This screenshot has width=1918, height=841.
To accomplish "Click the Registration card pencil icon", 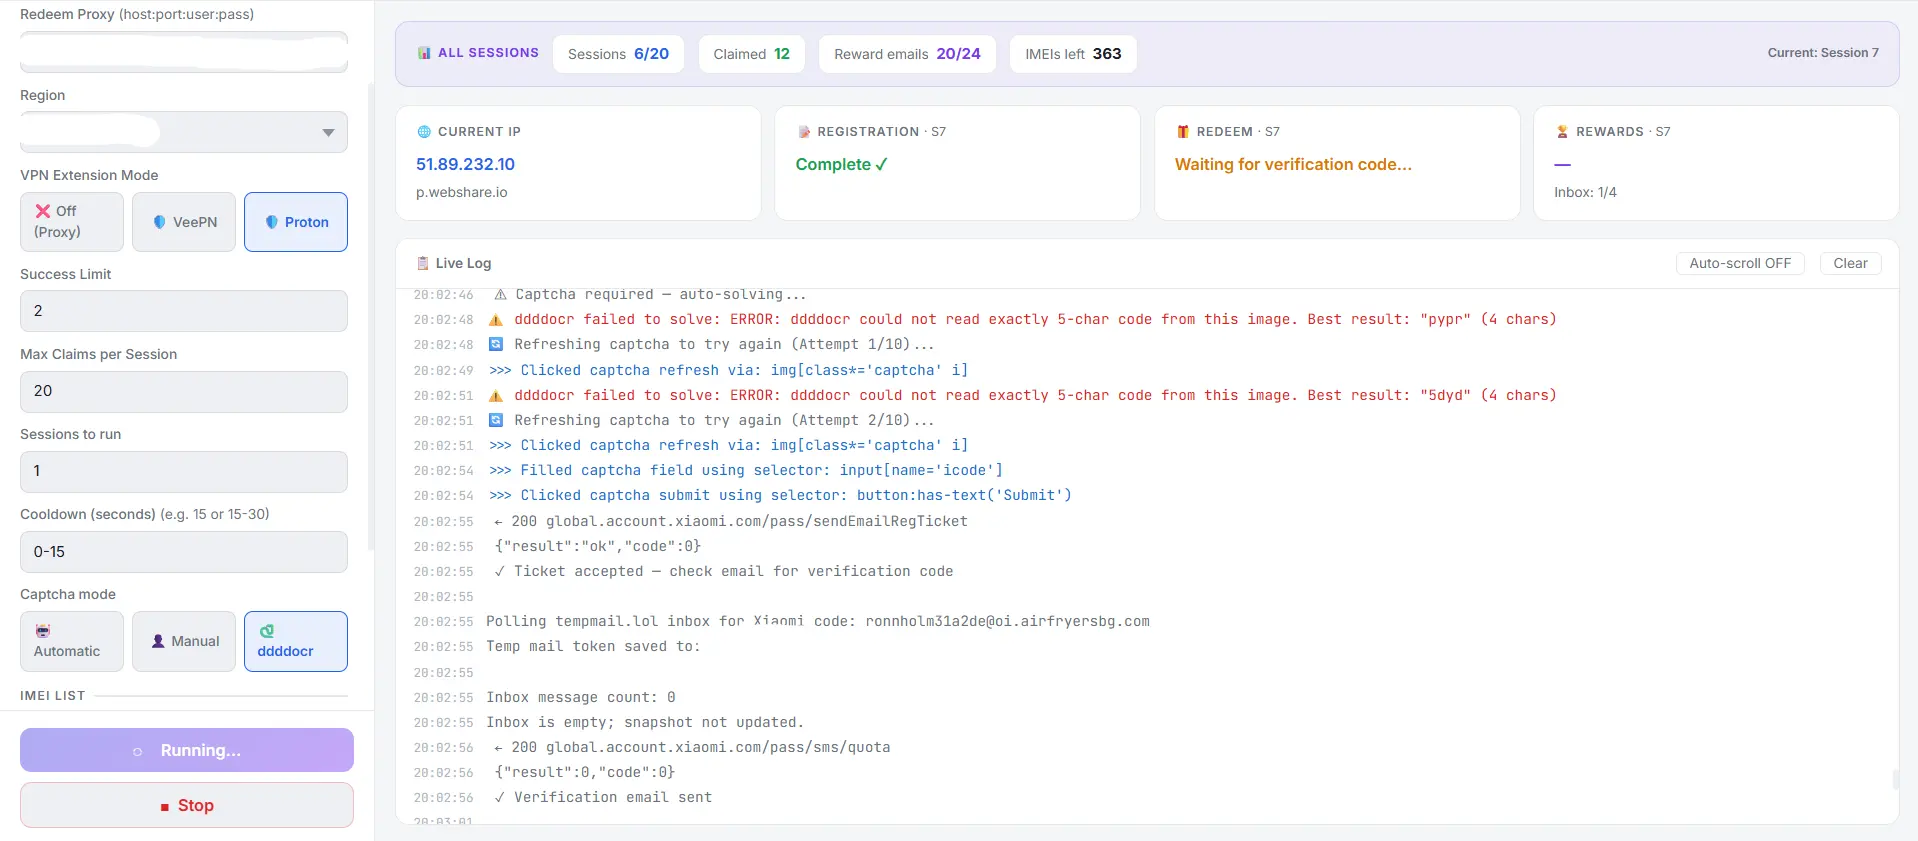I will [x=804, y=132].
